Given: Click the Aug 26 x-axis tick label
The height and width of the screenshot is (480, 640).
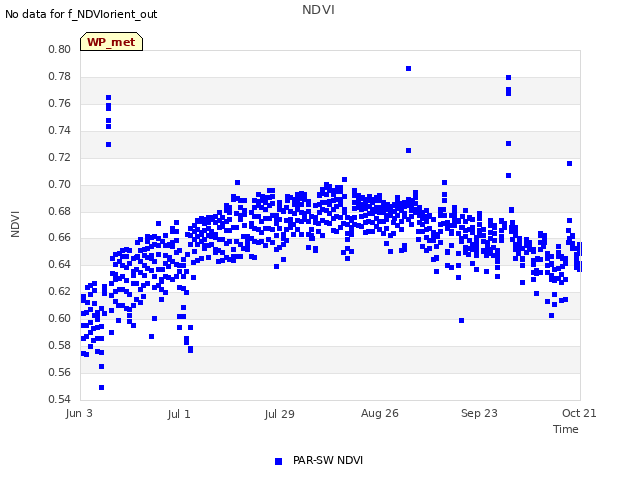Looking at the screenshot, I should coord(380,413).
